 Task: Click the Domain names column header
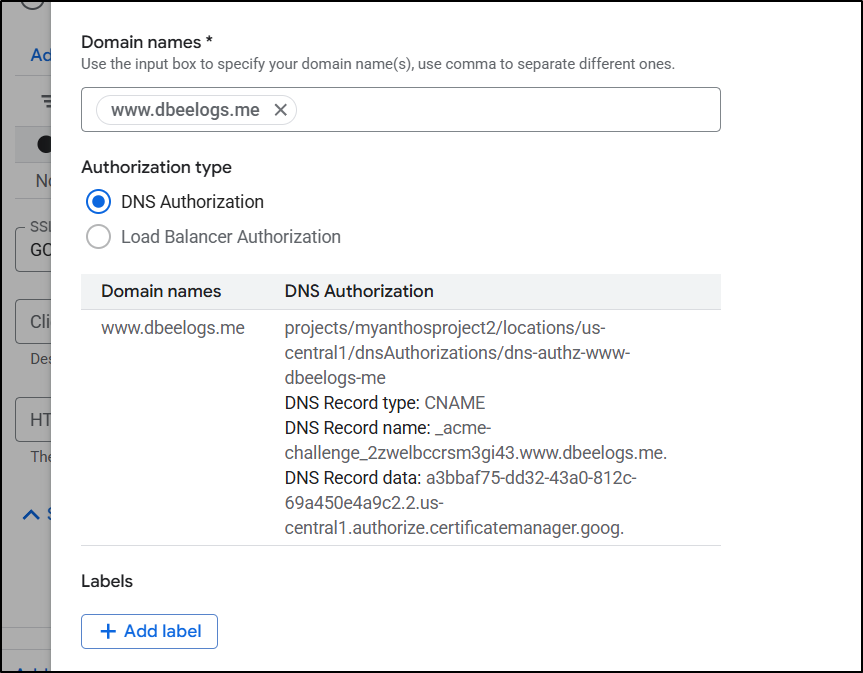point(161,292)
